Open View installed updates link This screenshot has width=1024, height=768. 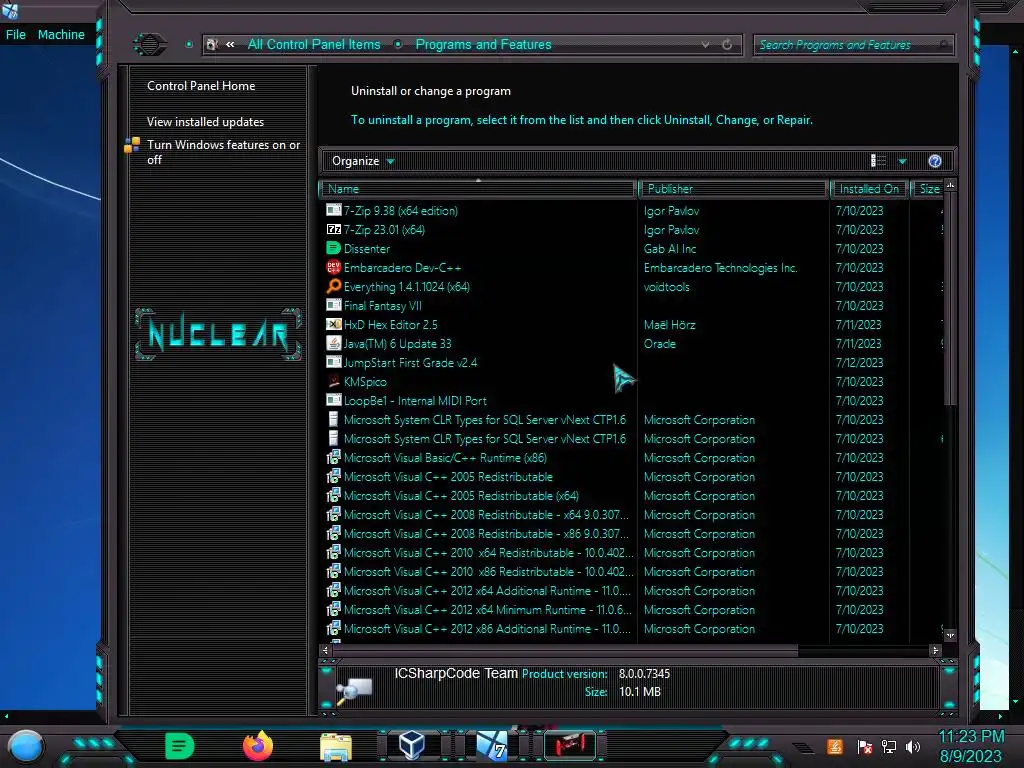tap(205, 121)
